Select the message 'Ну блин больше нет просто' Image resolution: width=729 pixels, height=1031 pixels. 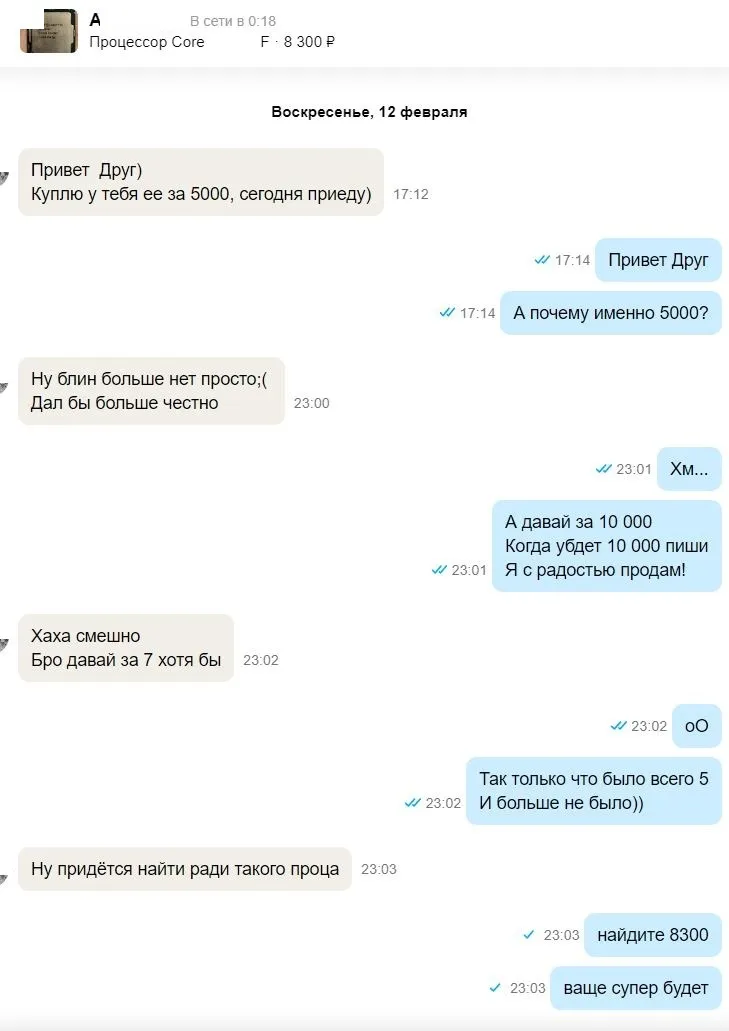point(151,391)
